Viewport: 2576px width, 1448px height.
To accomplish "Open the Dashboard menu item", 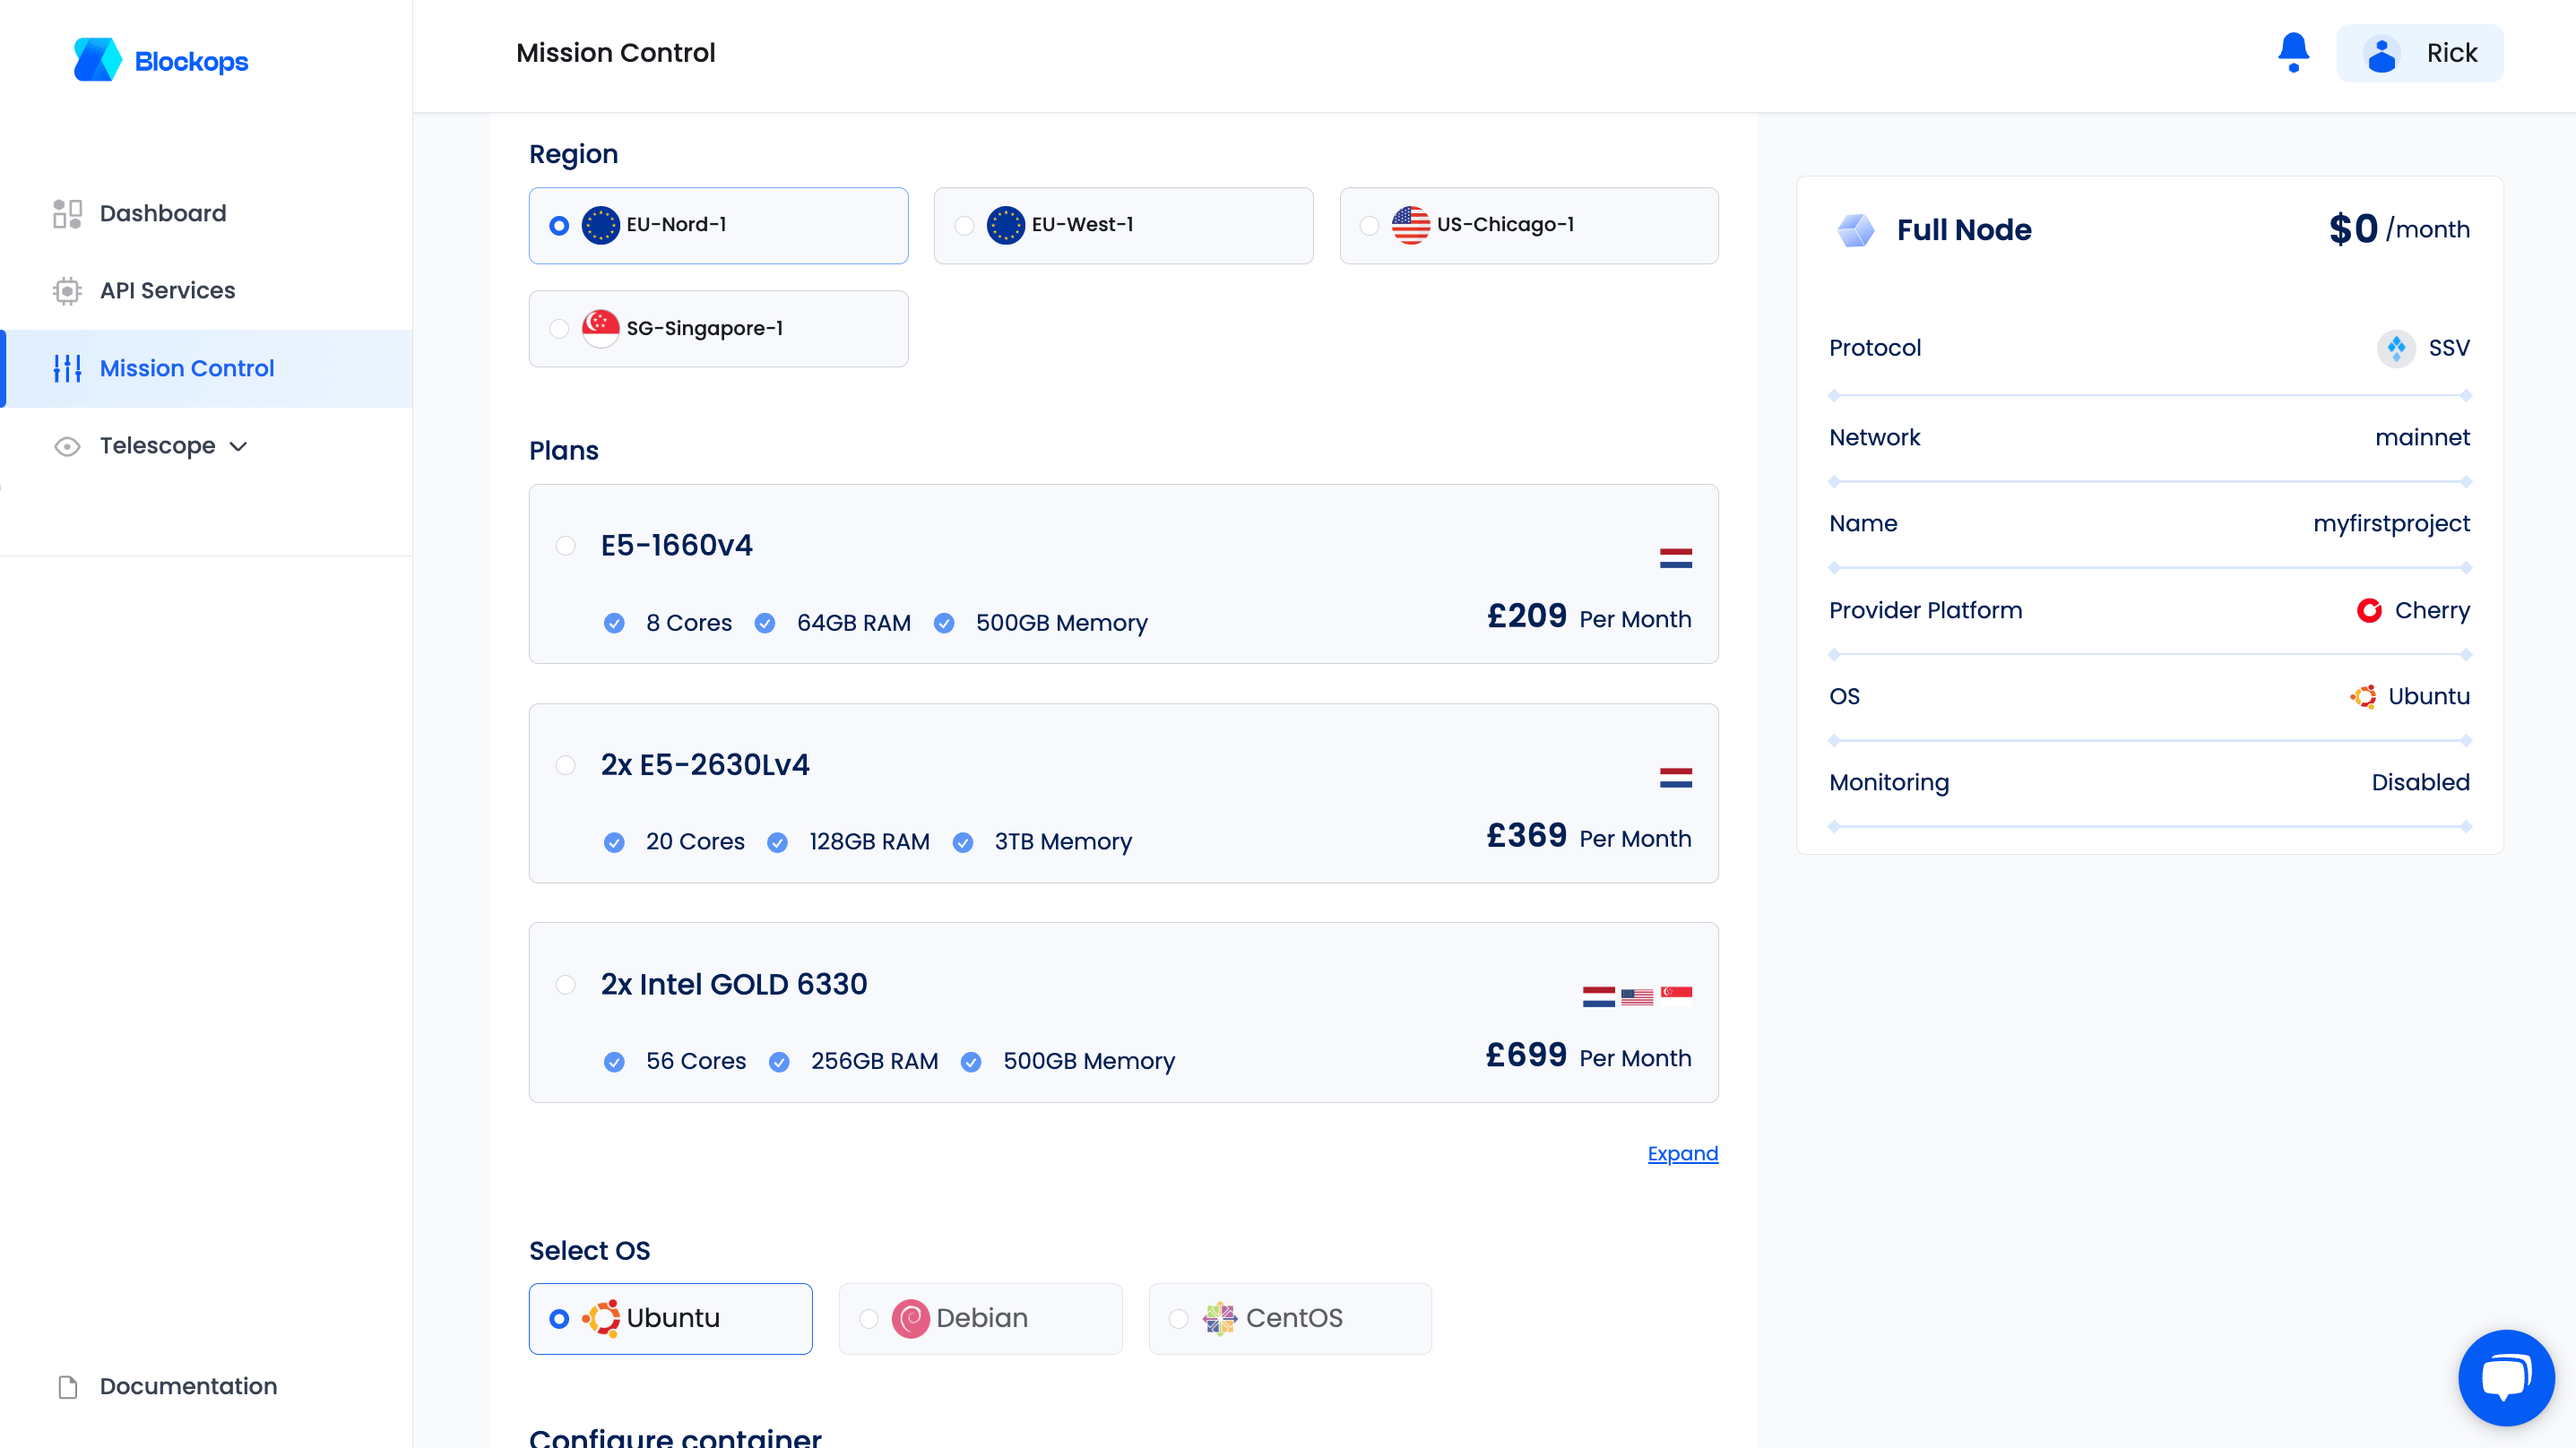I will click(206, 213).
